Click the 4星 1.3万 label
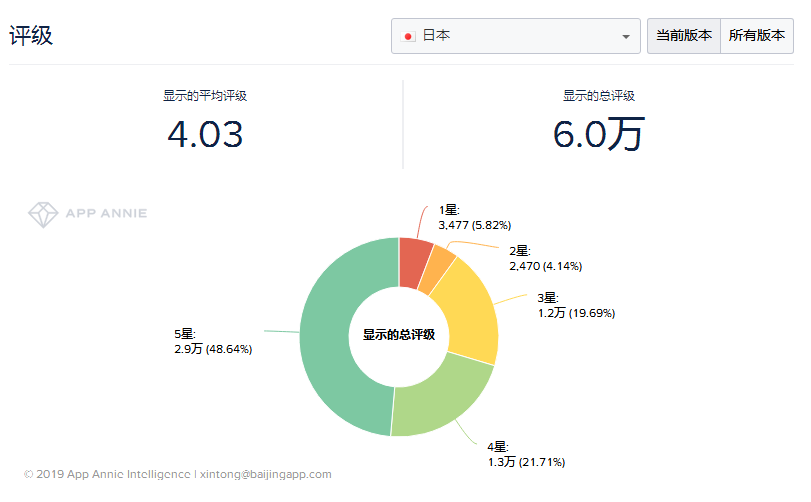The width and height of the screenshot is (811, 502). (525, 454)
